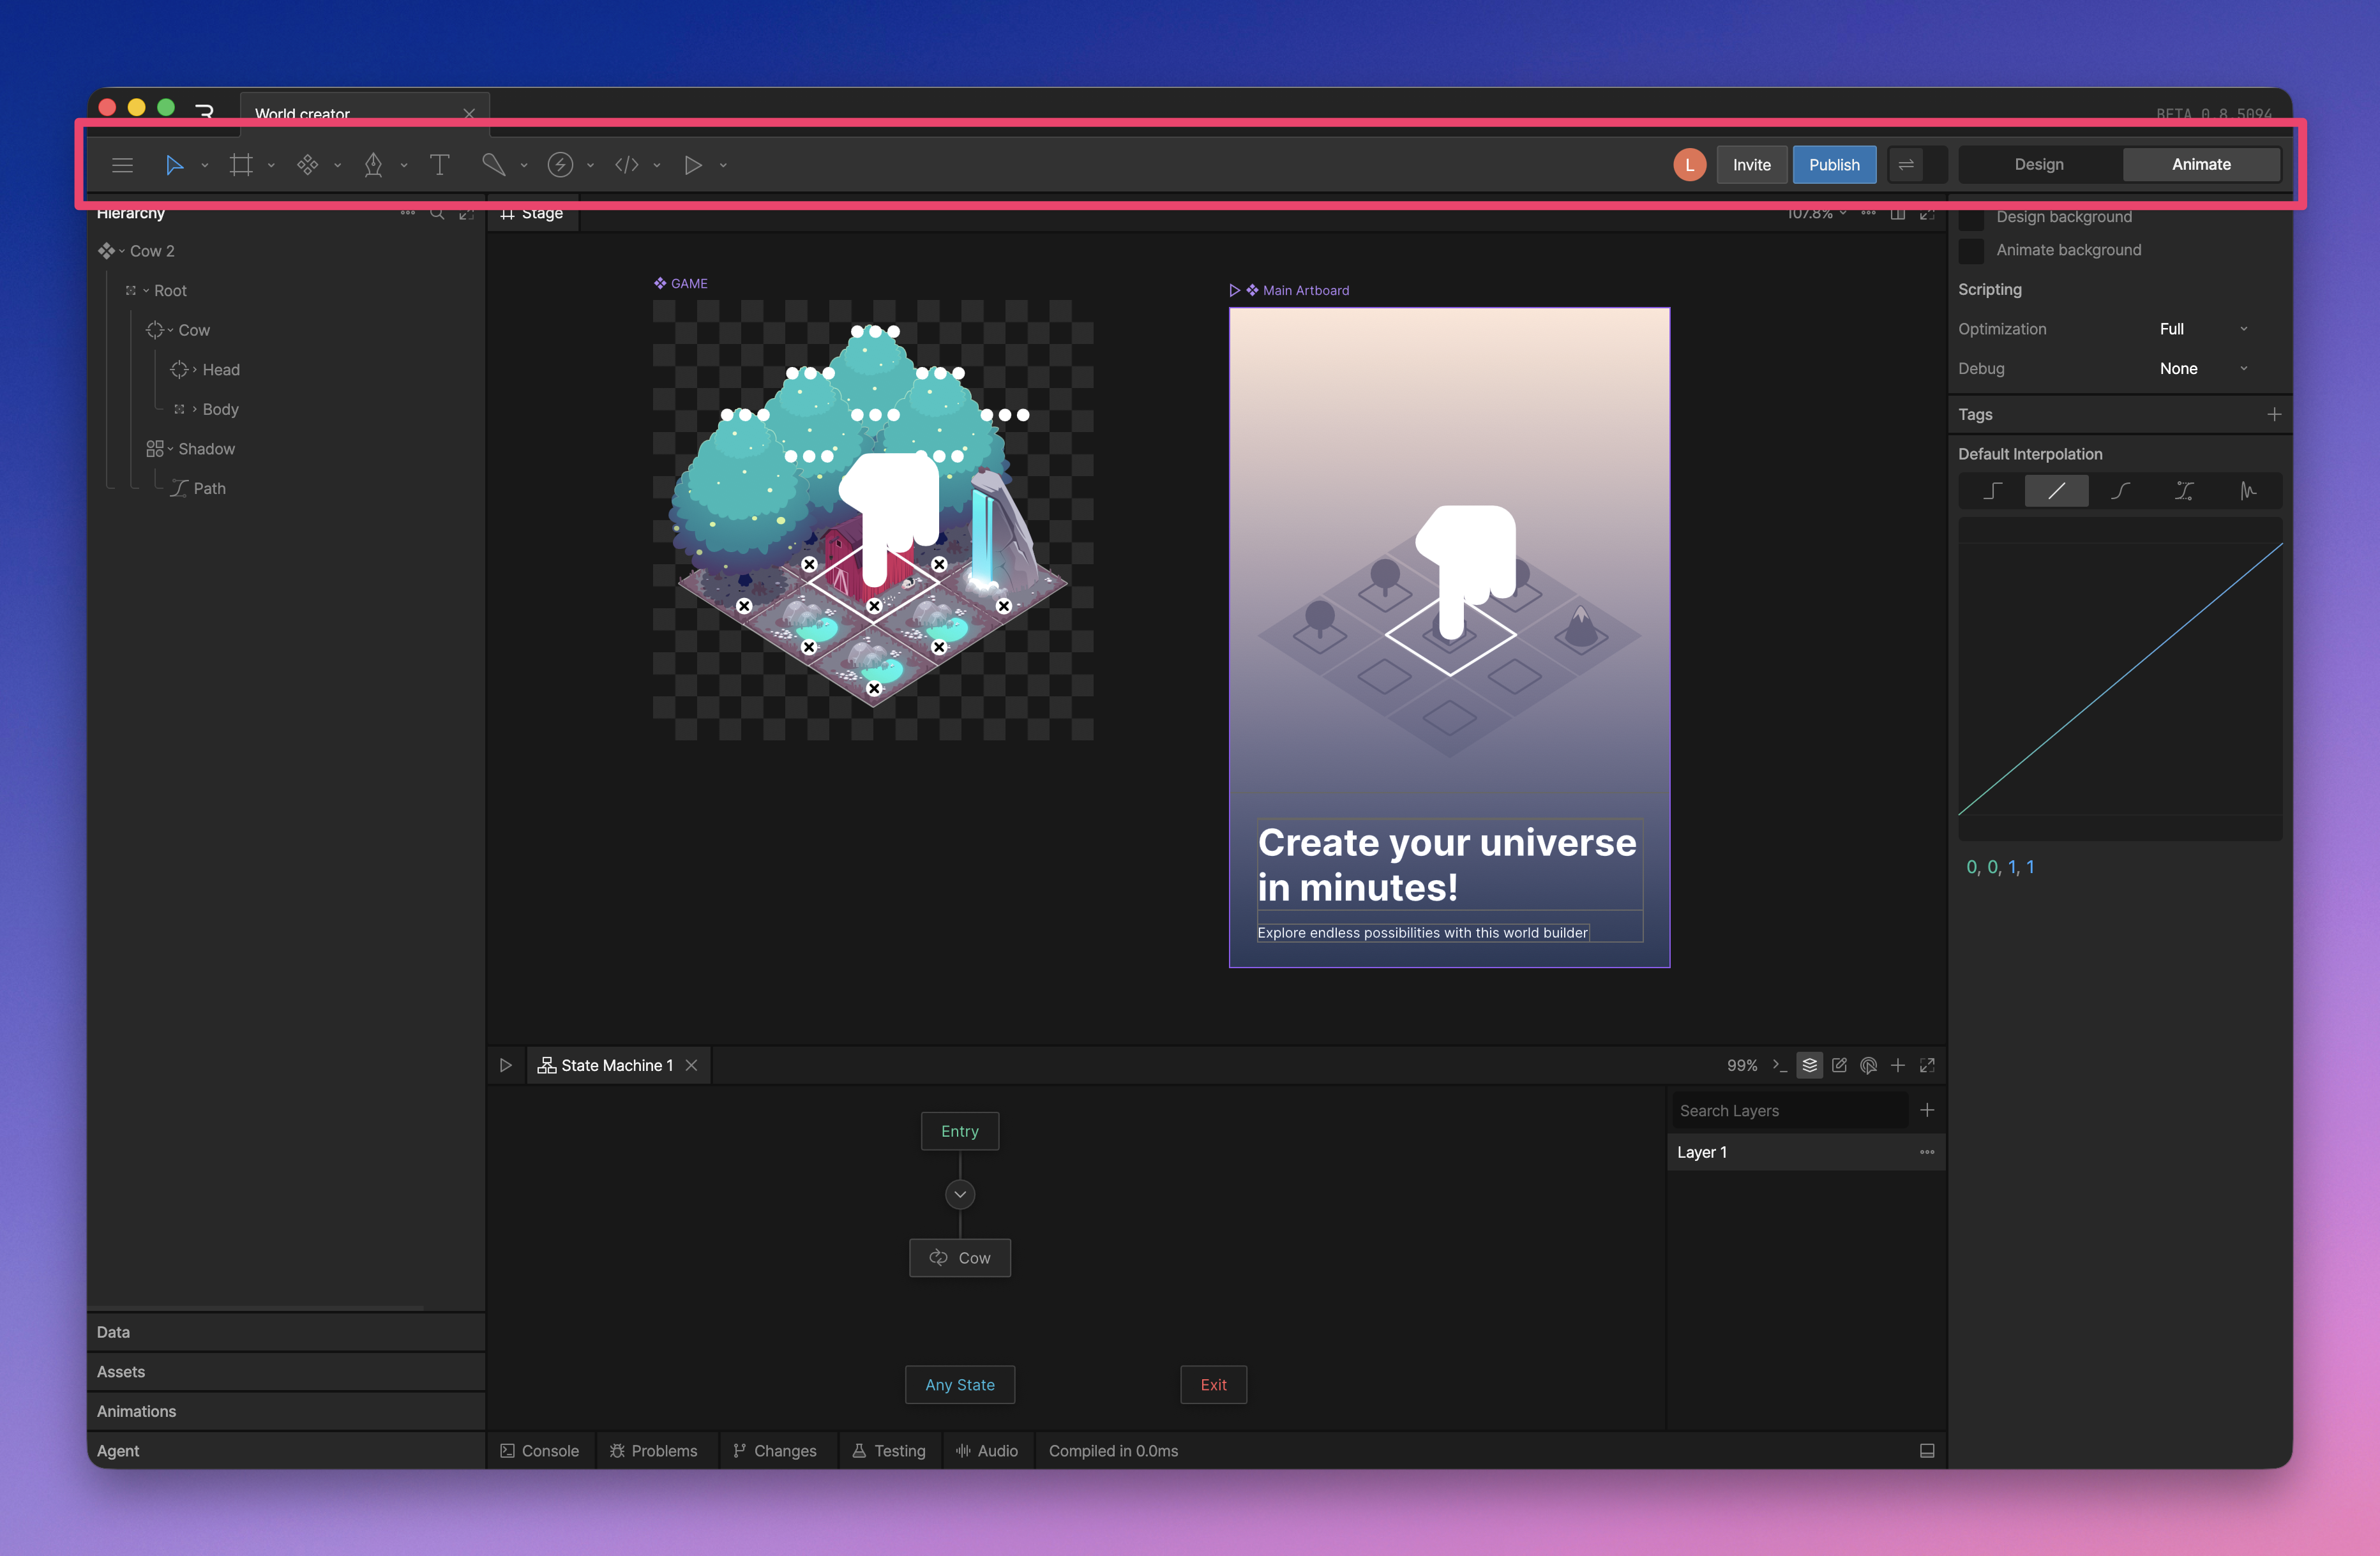Click the Publish button
Screen dimensions: 2380x1556
(1834, 165)
